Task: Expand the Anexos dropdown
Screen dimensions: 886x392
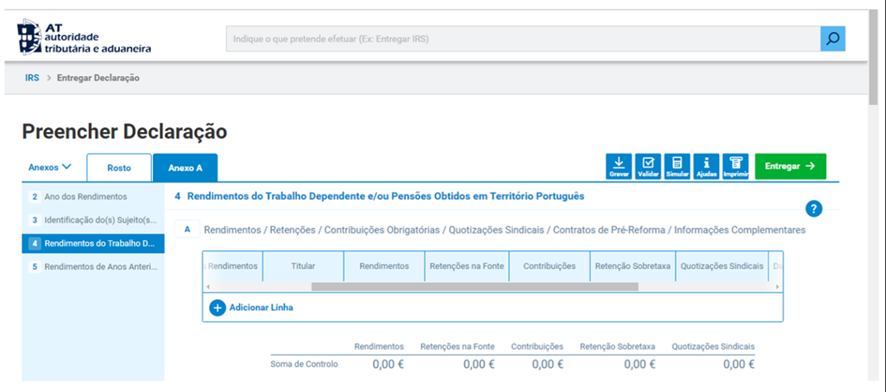Action: [x=50, y=167]
